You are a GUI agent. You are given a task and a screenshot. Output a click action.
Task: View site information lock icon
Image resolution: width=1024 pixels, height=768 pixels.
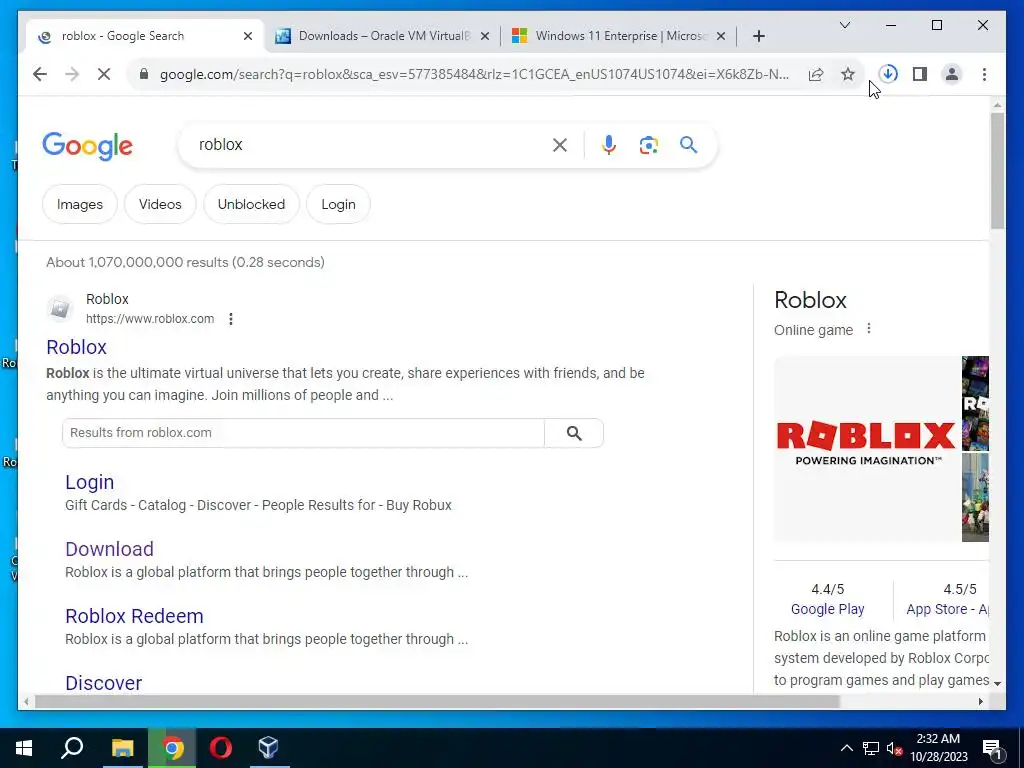point(144,74)
